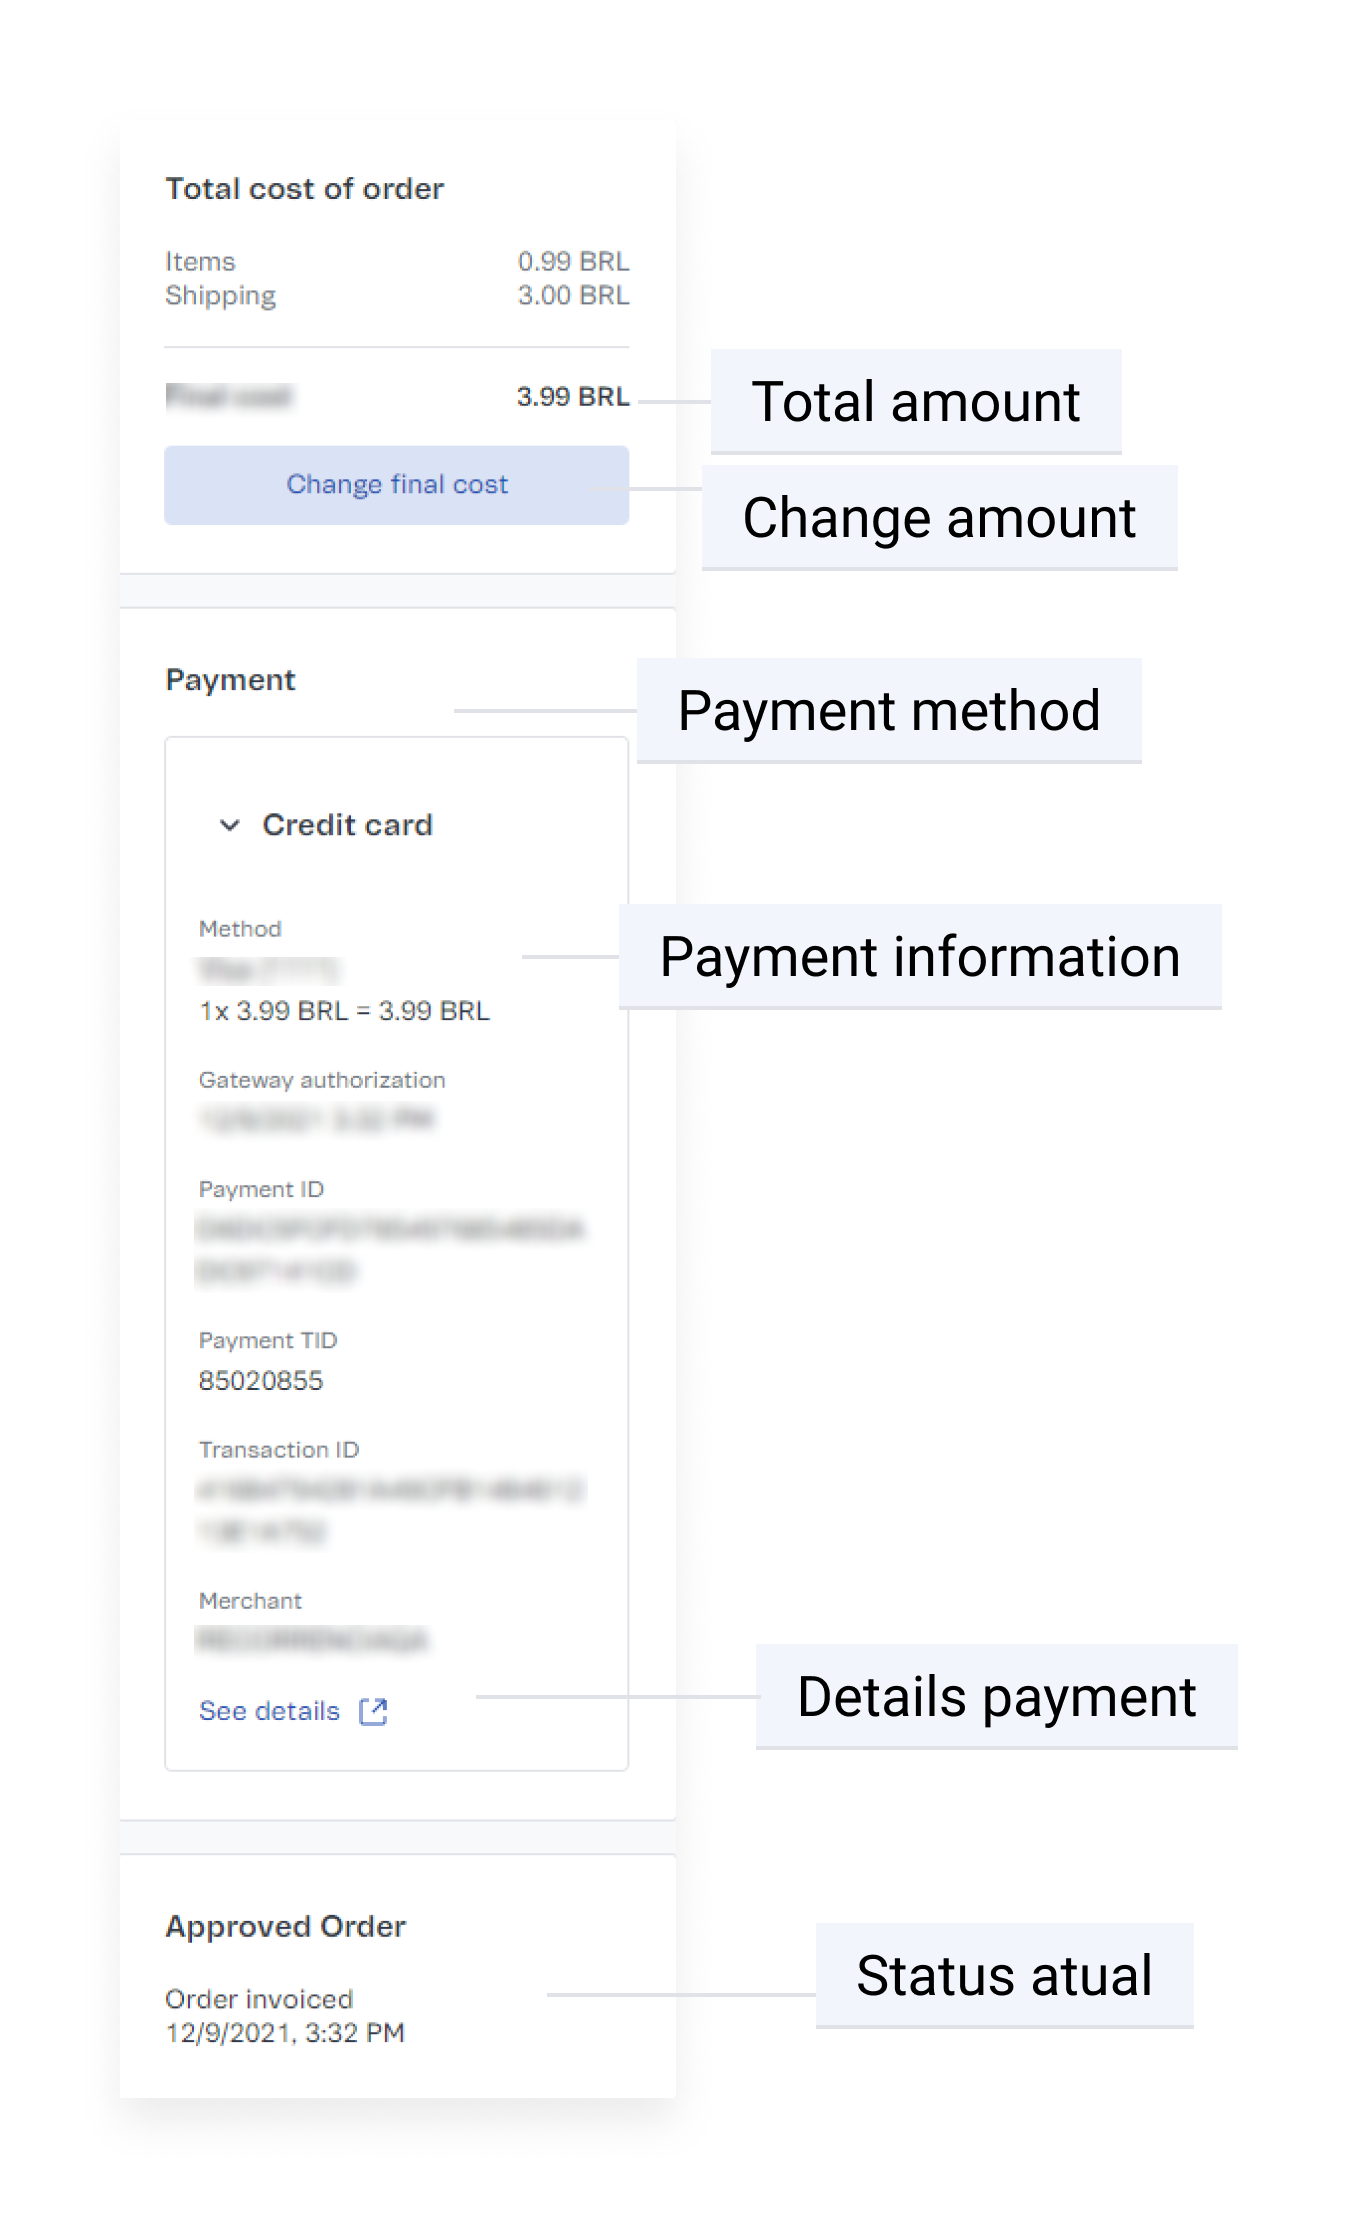1358x2217 pixels.
Task: Click the Change amount annotation label
Action: pyautogui.click(x=938, y=518)
